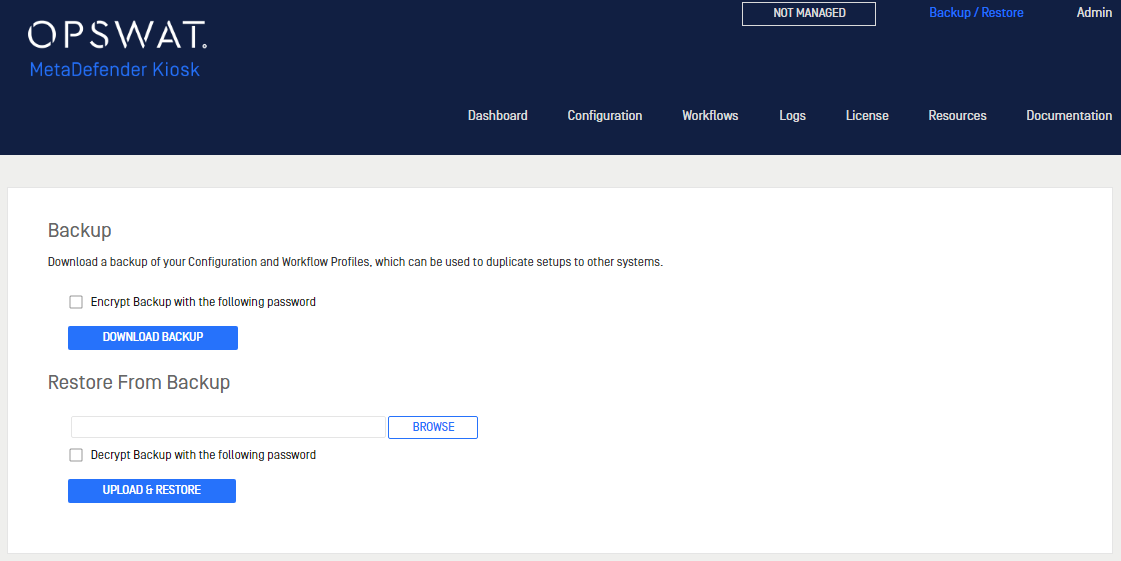Viewport: 1121px width, 561px height.
Task: Open the Logs section
Action: [792, 116]
